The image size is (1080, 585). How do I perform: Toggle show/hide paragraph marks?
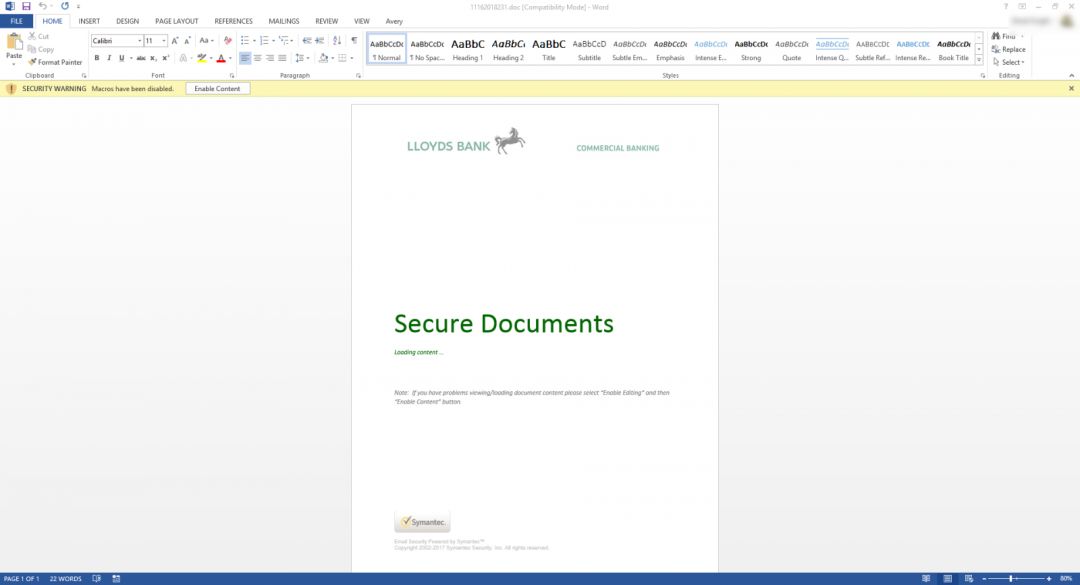pos(354,41)
